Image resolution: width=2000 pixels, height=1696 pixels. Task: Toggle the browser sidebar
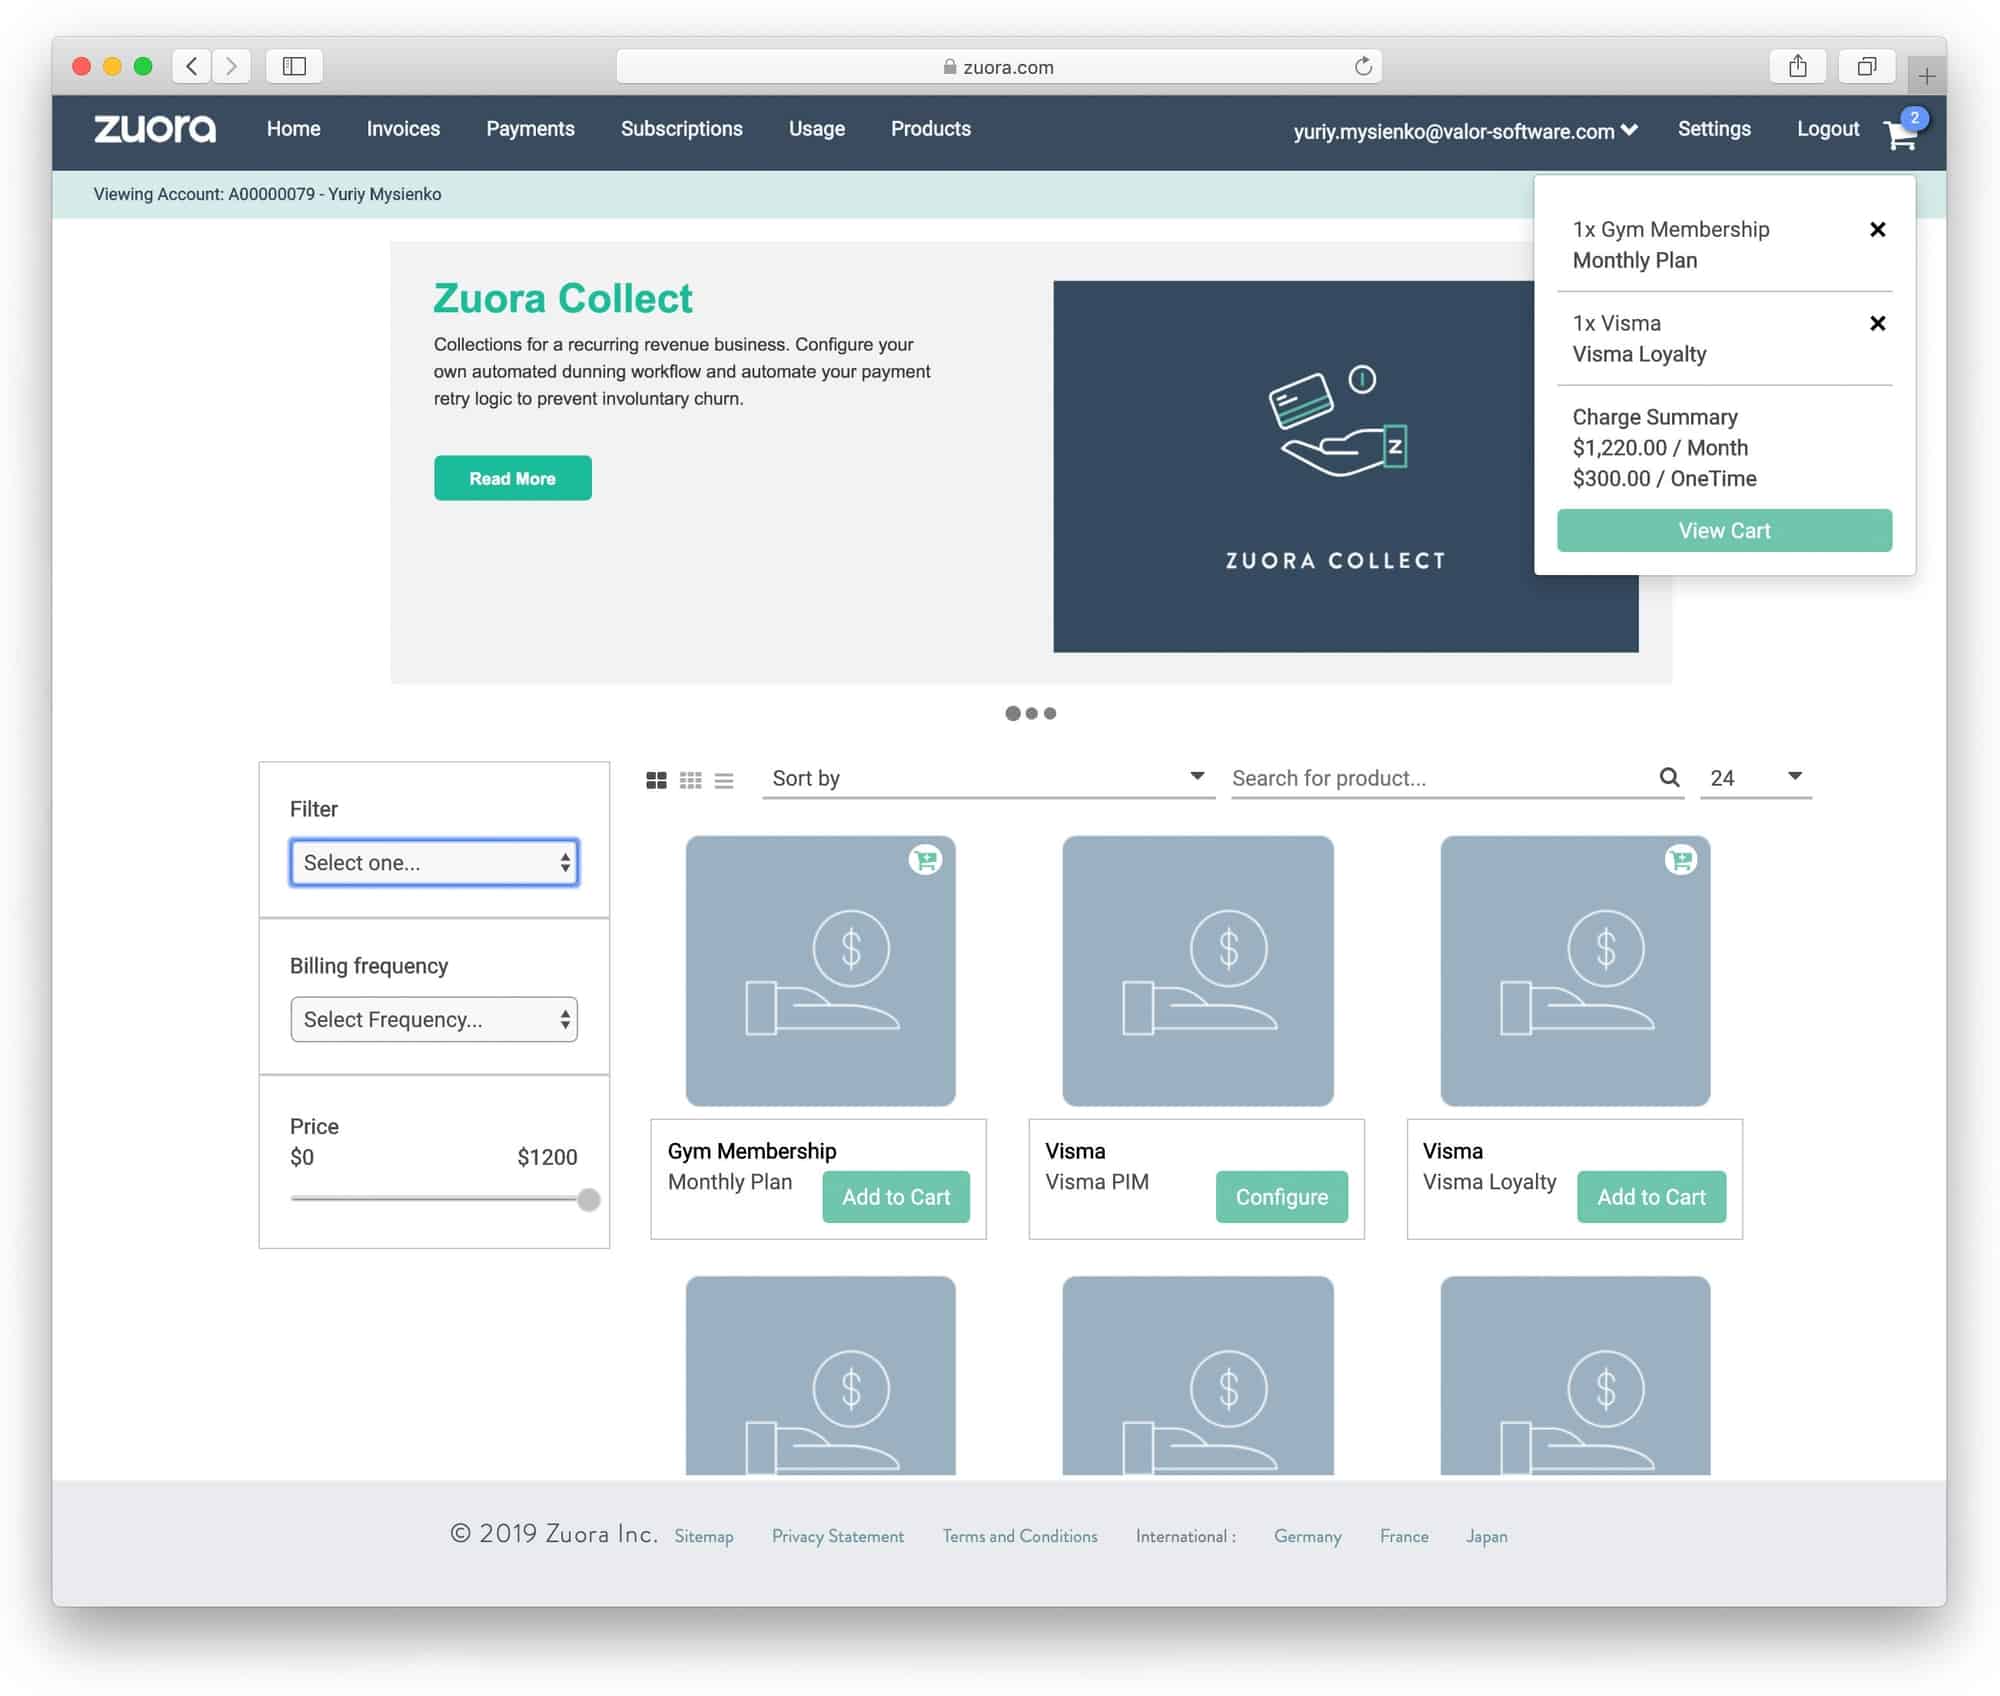point(294,66)
